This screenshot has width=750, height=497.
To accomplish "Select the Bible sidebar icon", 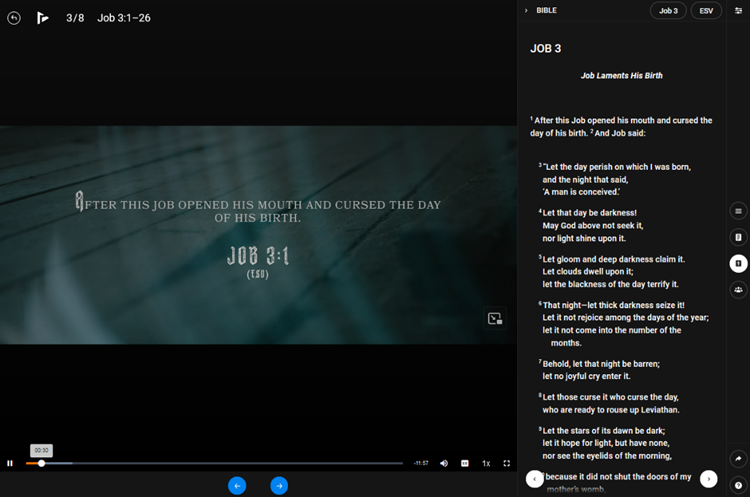I will coord(739,264).
